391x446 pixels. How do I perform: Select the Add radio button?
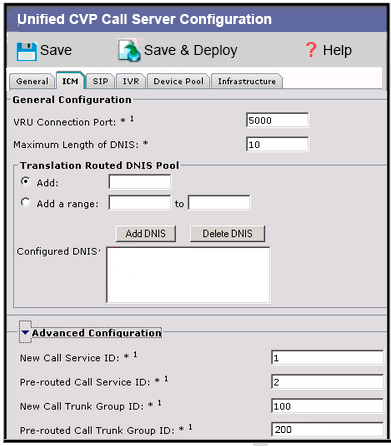click(25, 182)
